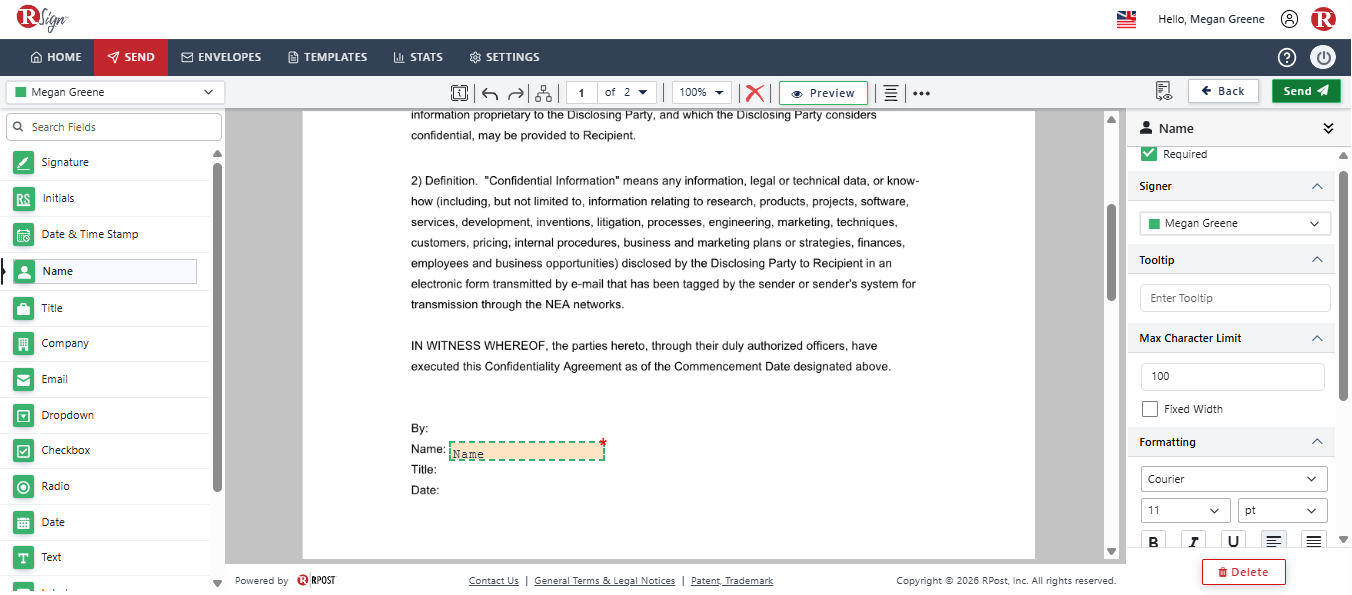Select the Initials field icon
The width and height of the screenshot is (1352, 595).
(24, 198)
